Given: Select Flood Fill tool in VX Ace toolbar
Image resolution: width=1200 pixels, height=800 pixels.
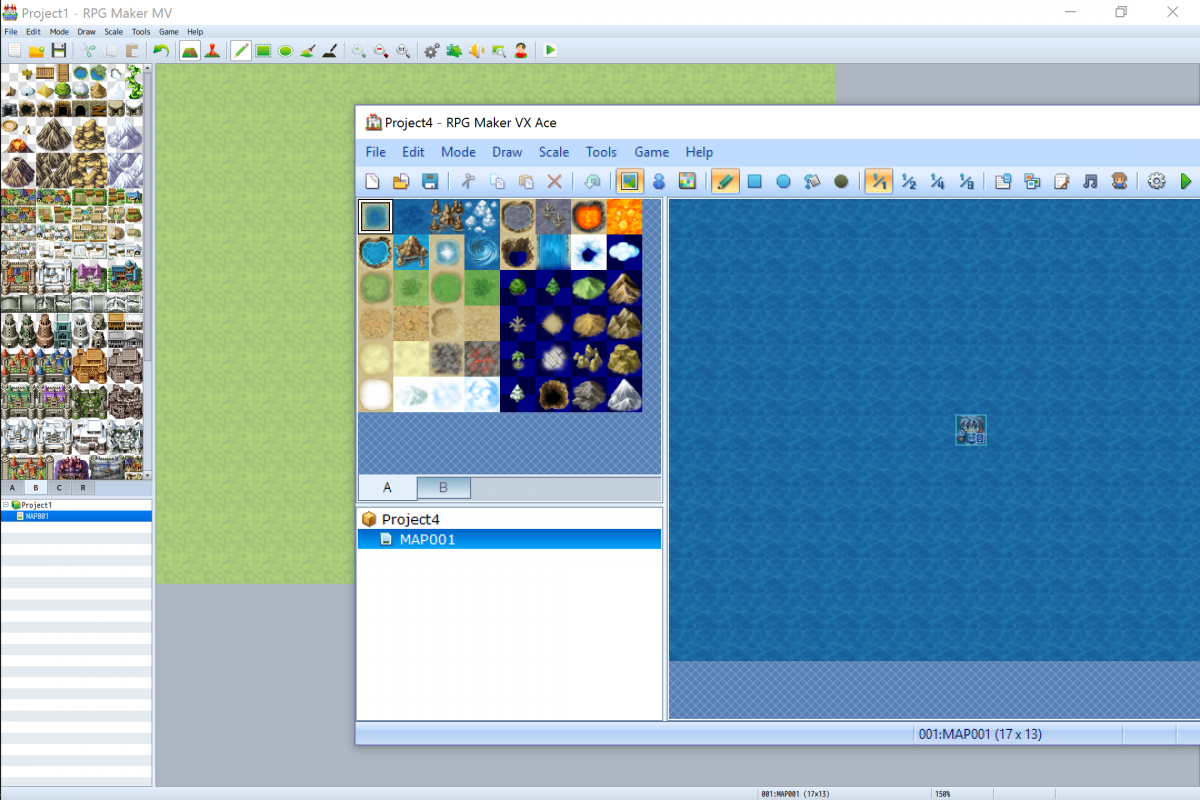Looking at the screenshot, I should [x=813, y=181].
